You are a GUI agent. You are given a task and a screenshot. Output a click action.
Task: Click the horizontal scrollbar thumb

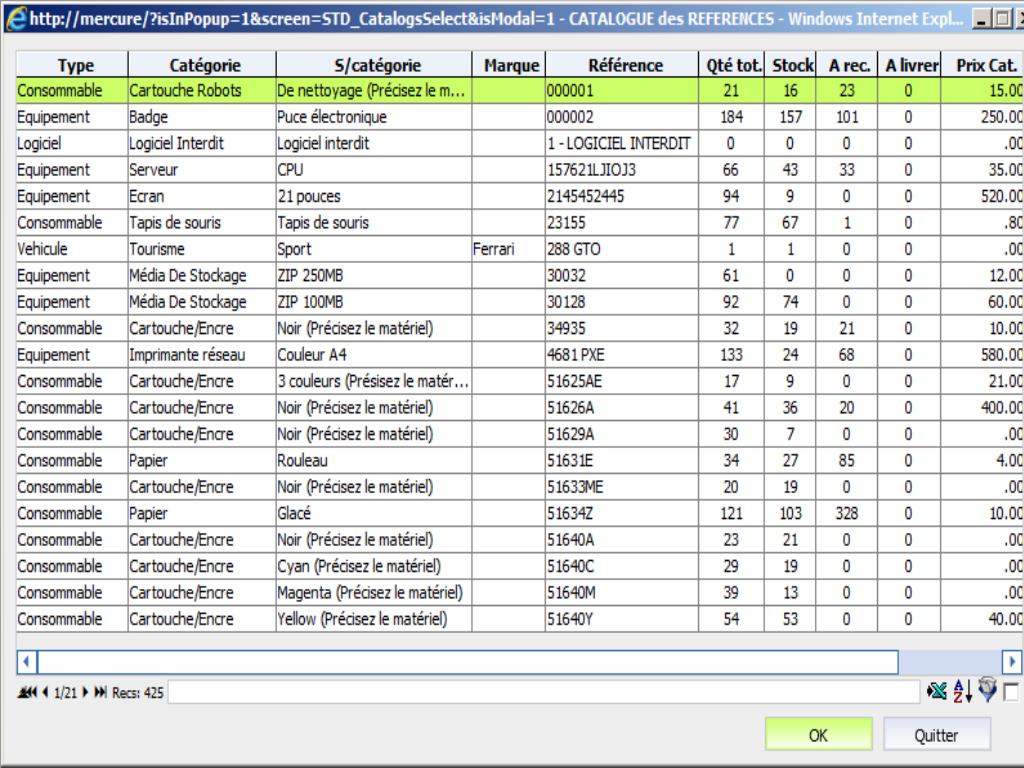(468, 662)
